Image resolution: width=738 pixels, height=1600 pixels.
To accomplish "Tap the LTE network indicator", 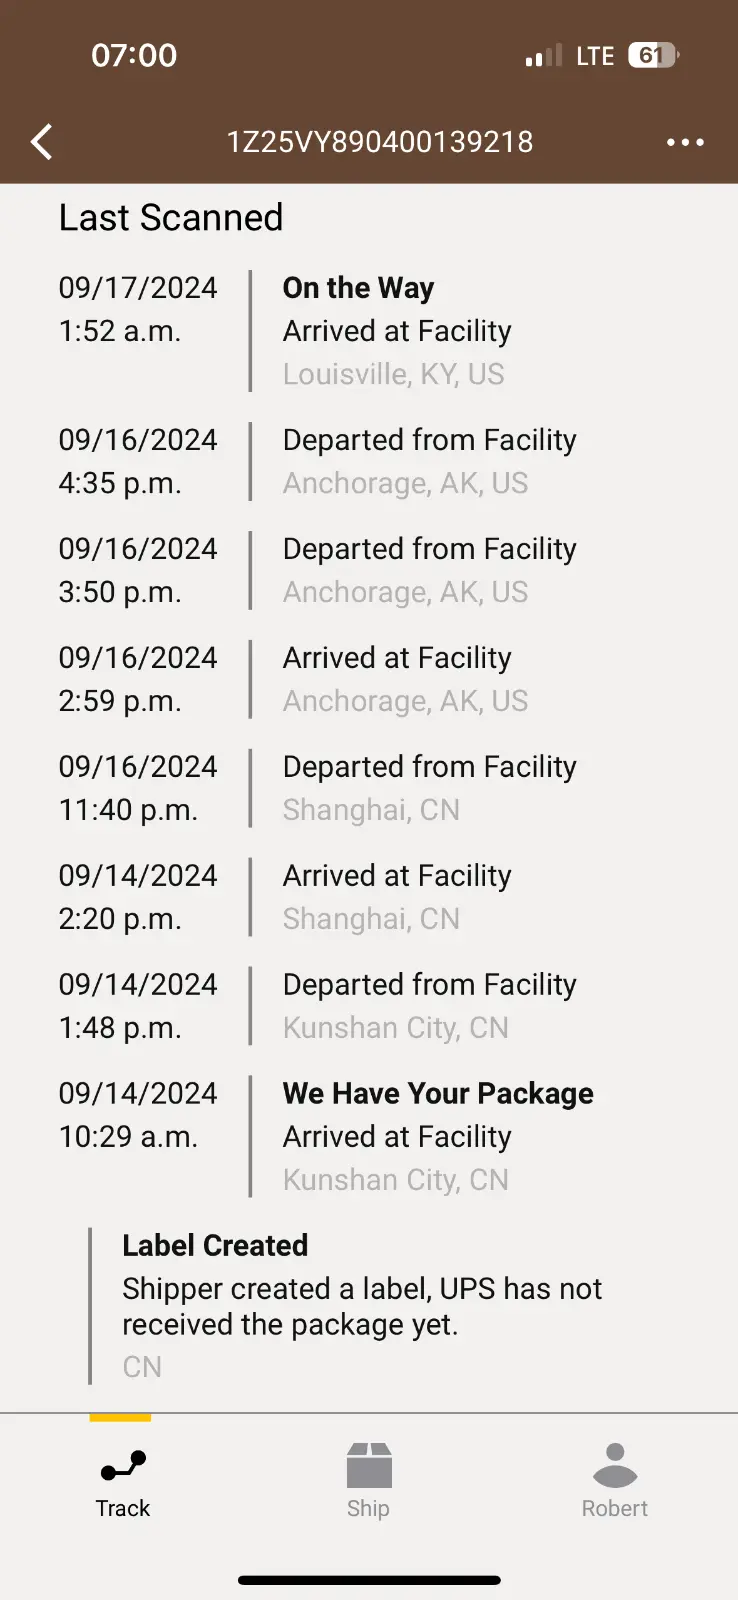I will [595, 56].
